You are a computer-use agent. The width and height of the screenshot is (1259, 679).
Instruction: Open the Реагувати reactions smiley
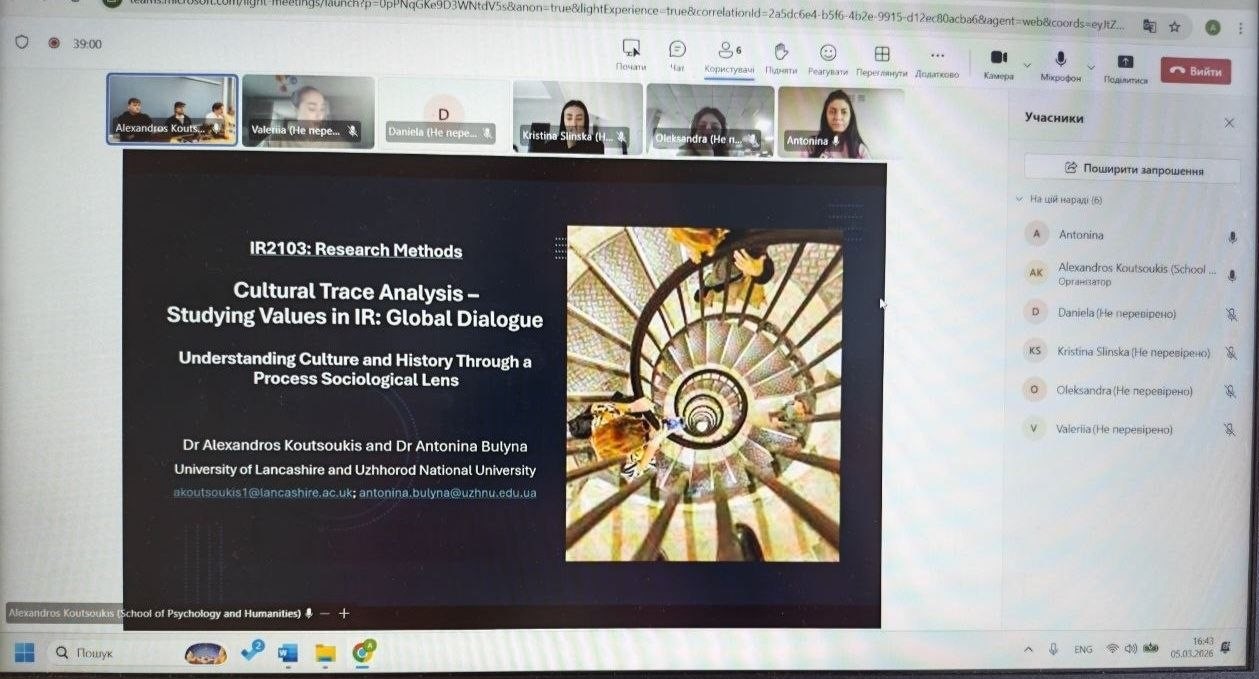point(828,54)
